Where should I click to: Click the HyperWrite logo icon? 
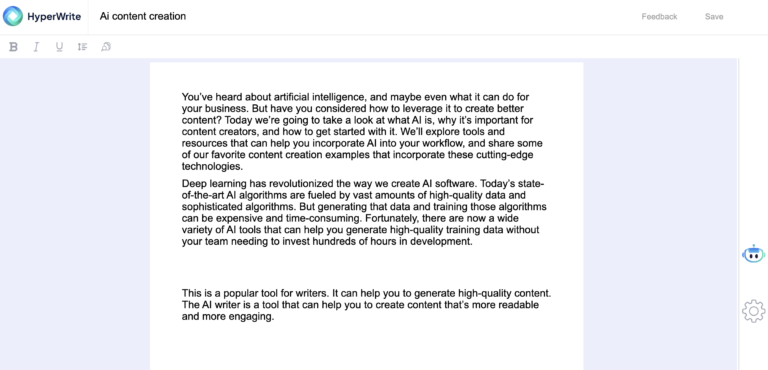(x=13, y=16)
